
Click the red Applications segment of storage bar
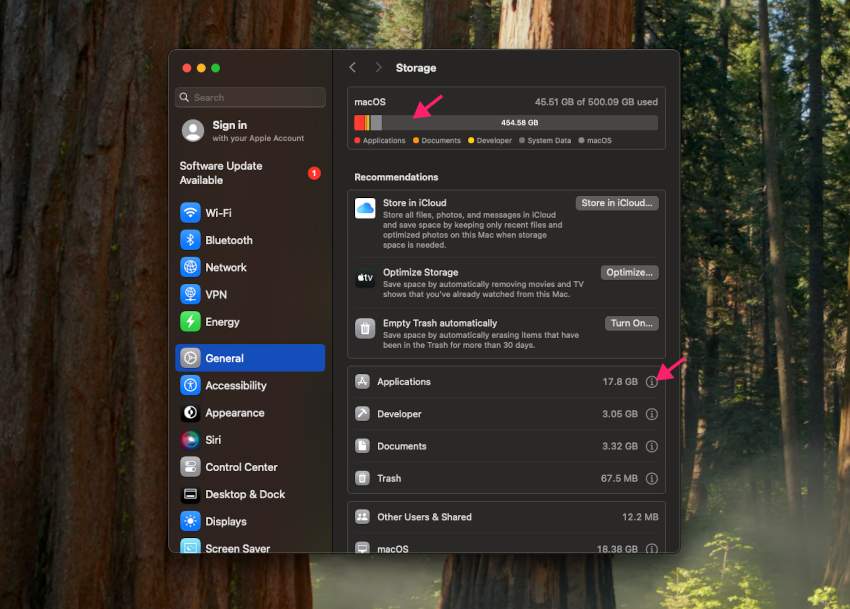pyautogui.click(x=359, y=123)
